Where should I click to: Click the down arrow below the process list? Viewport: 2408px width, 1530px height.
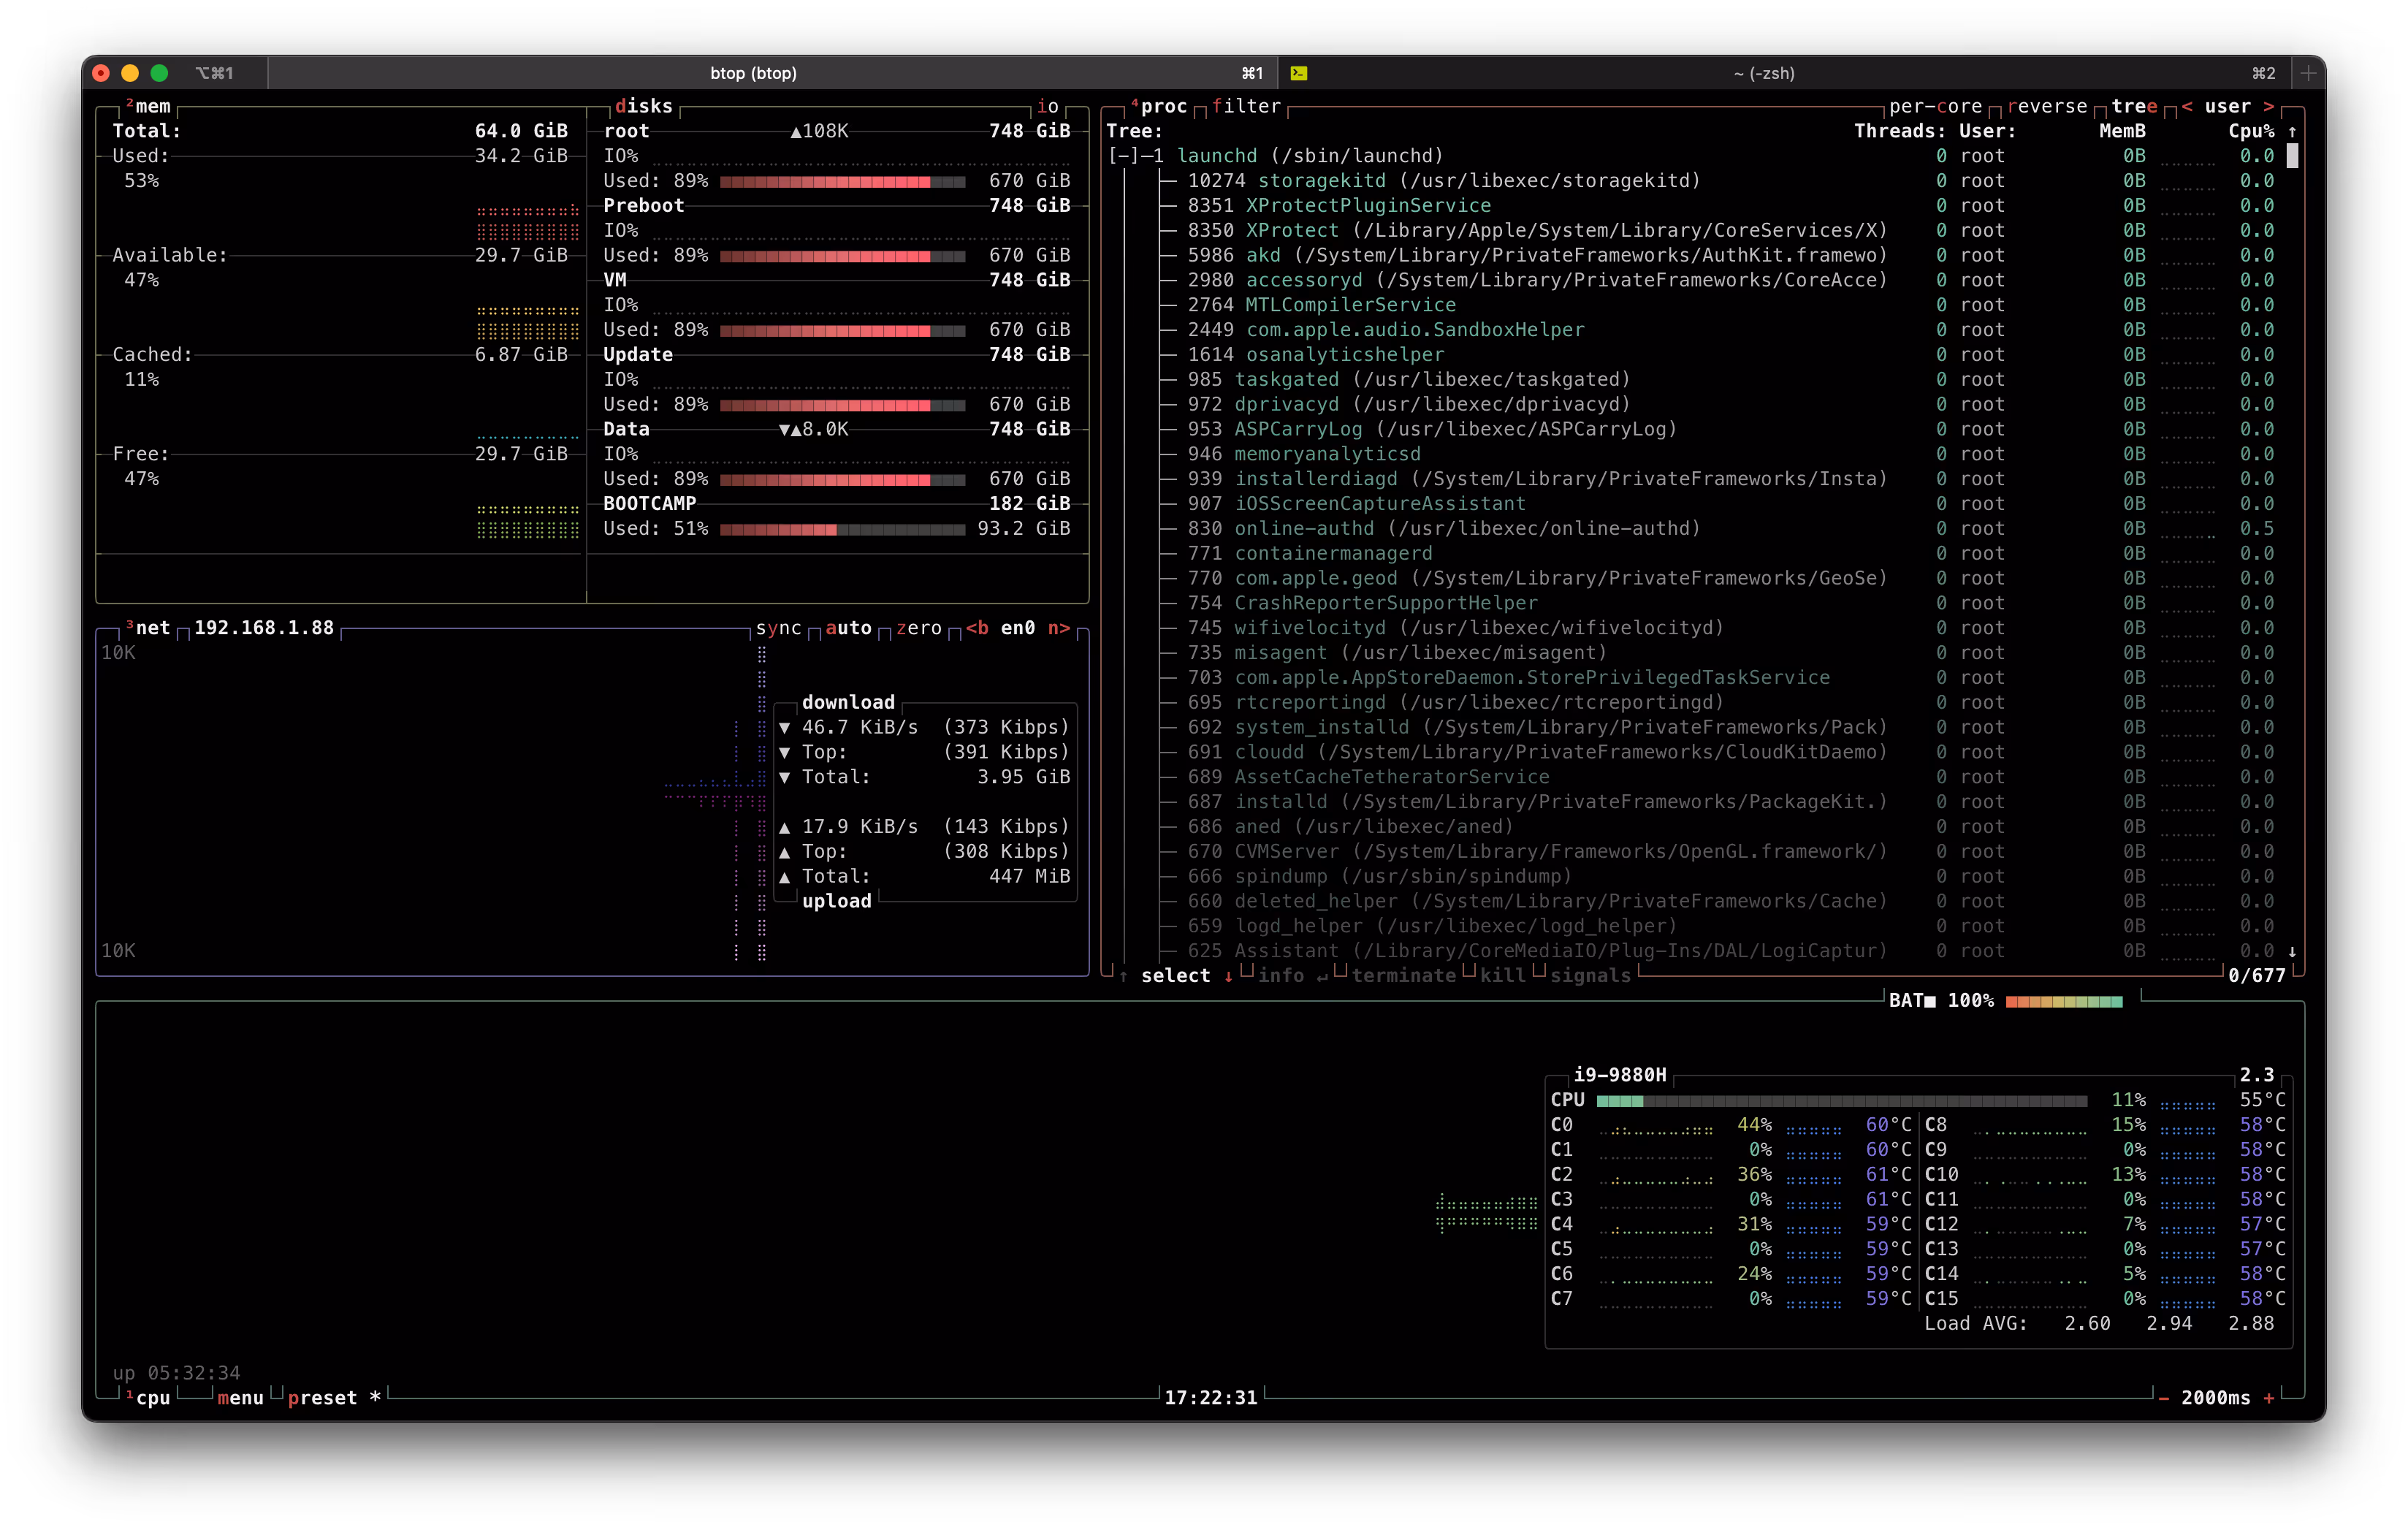2293,951
